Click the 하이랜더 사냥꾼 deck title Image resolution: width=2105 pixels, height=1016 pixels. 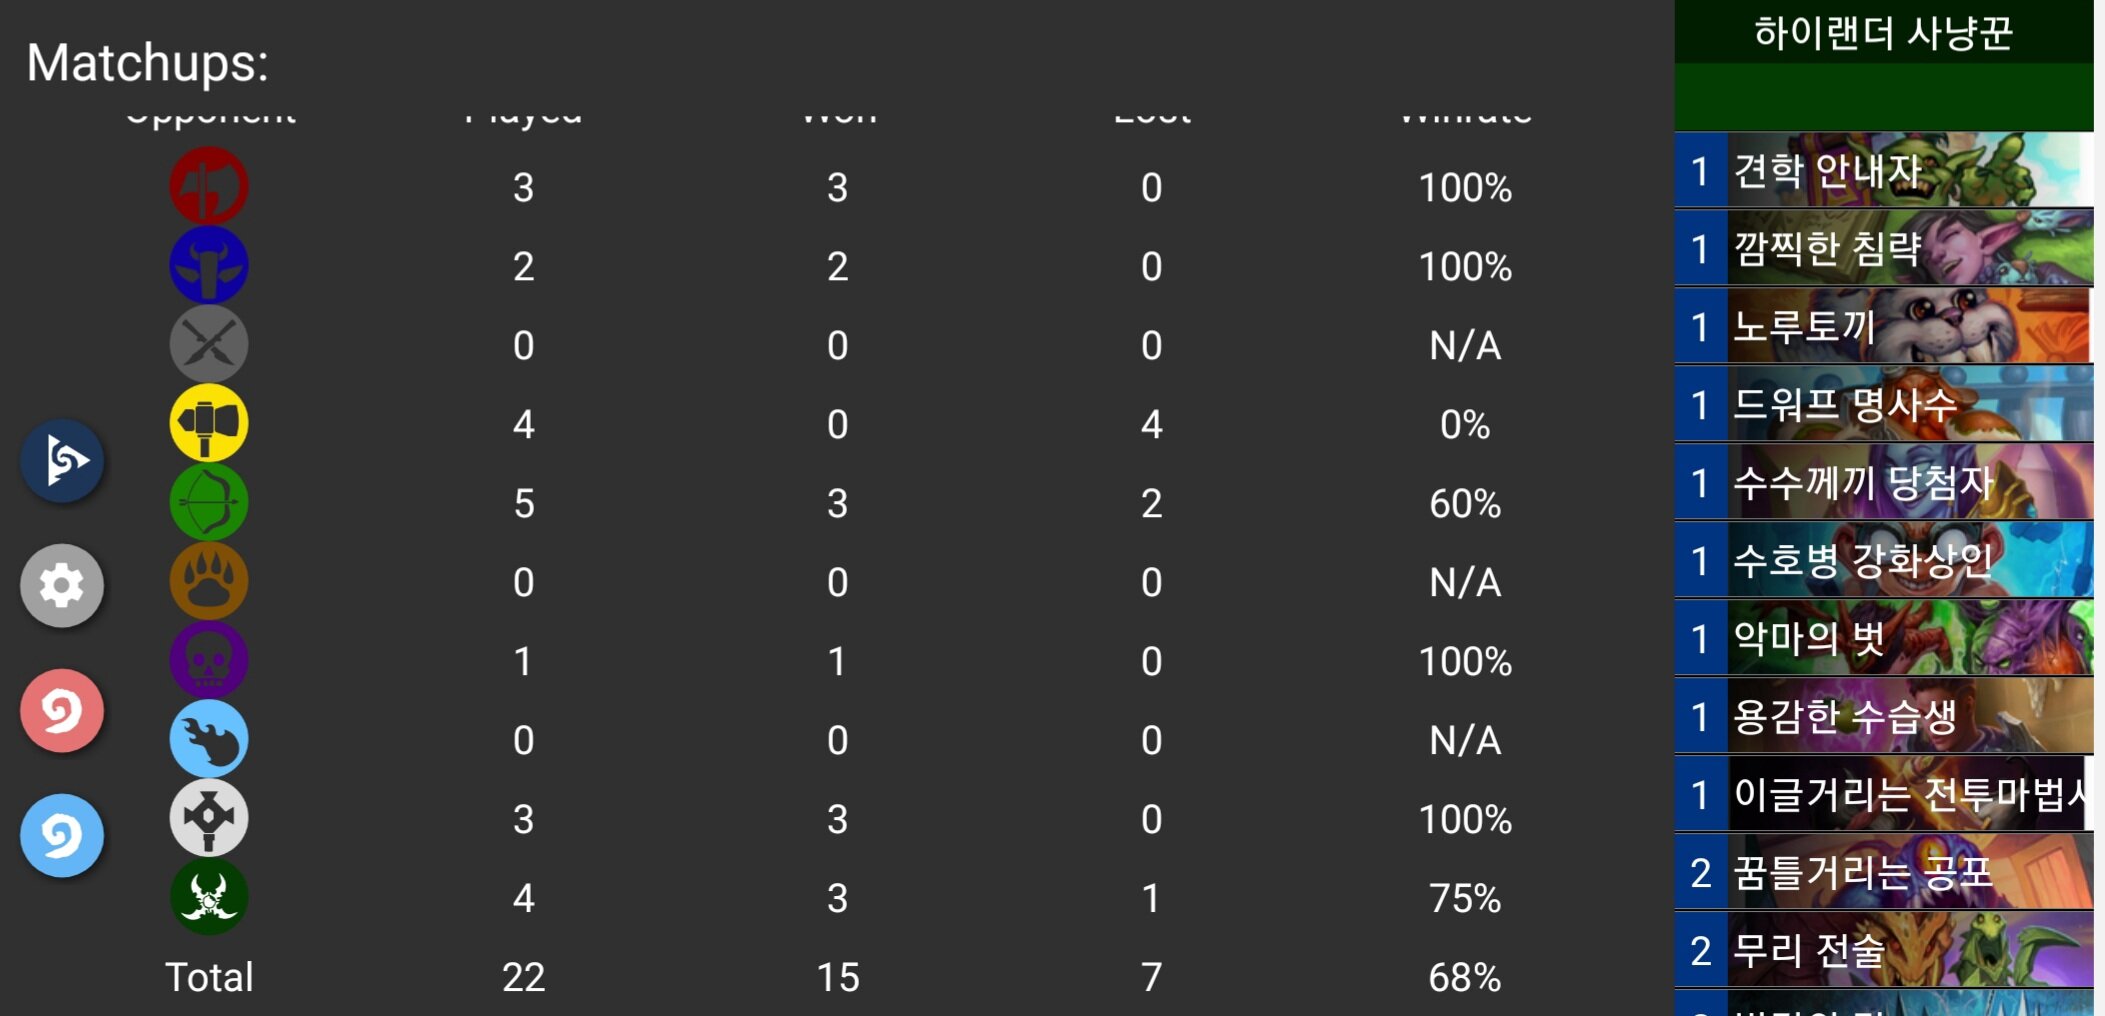tap(1883, 32)
